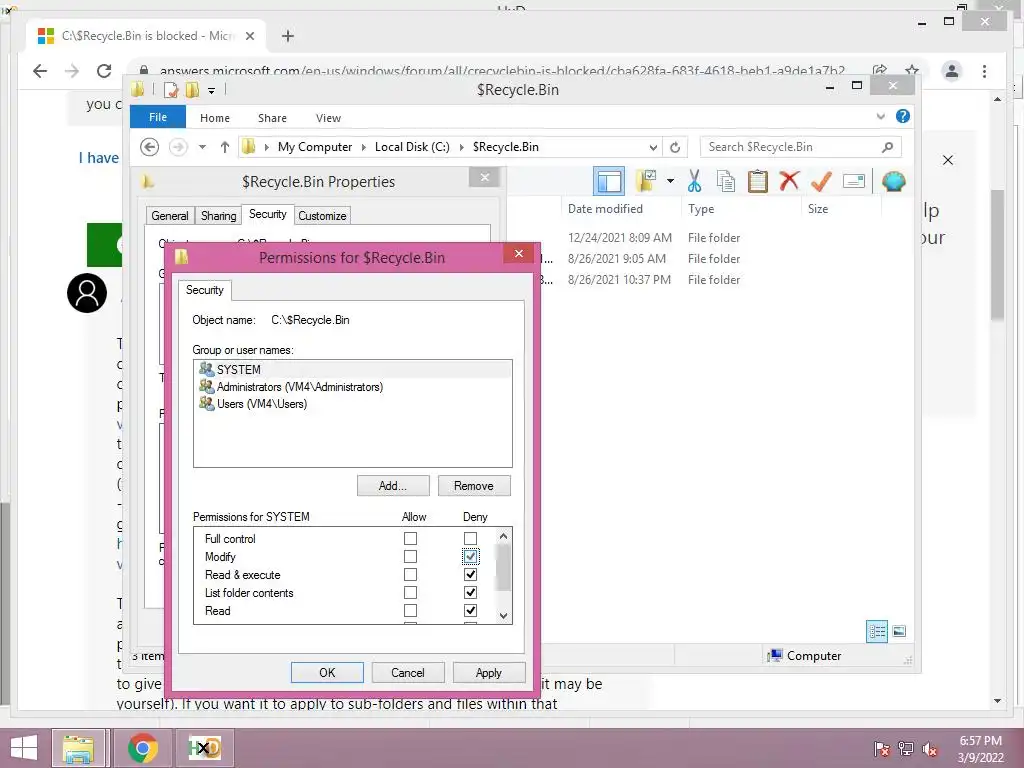
Task: Sort by Type column header
Action: point(741,209)
